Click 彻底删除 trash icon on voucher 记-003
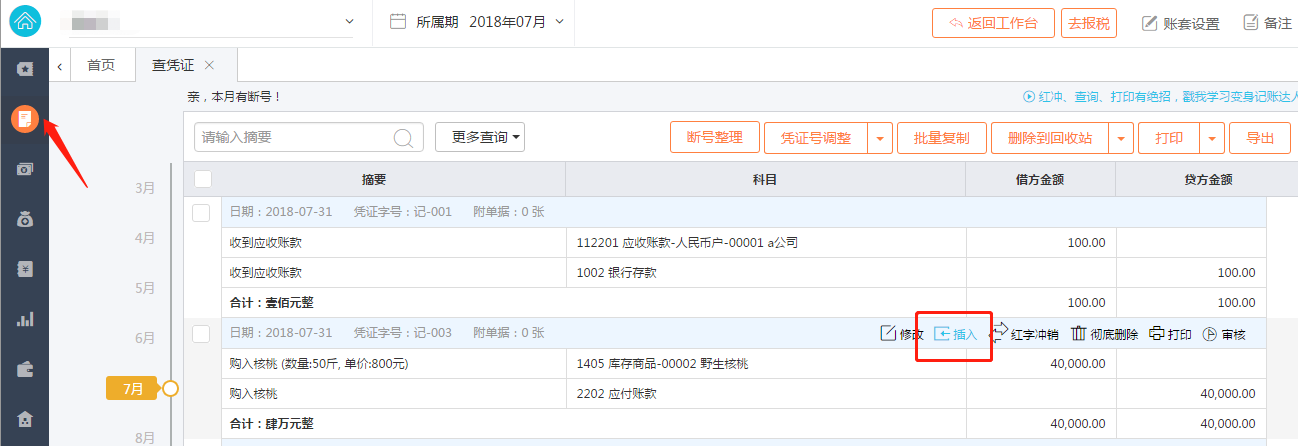Screen dimensions: 1298x446 click(1078, 334)
